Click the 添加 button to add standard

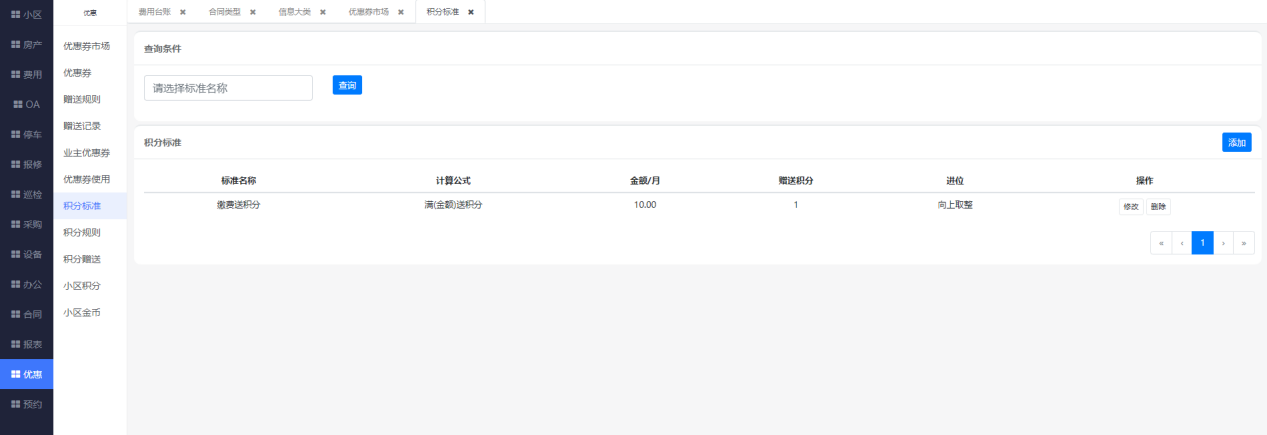1236,143
